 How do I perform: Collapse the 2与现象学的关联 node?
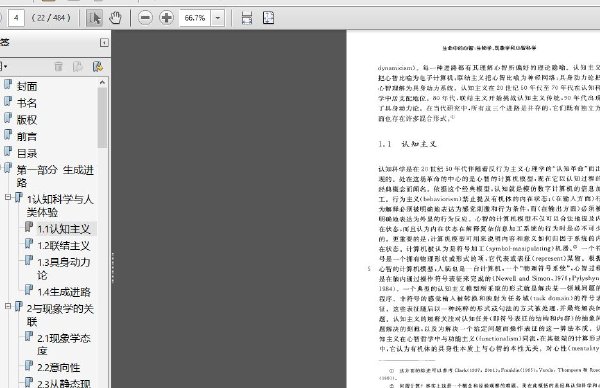tap(8, 306)
